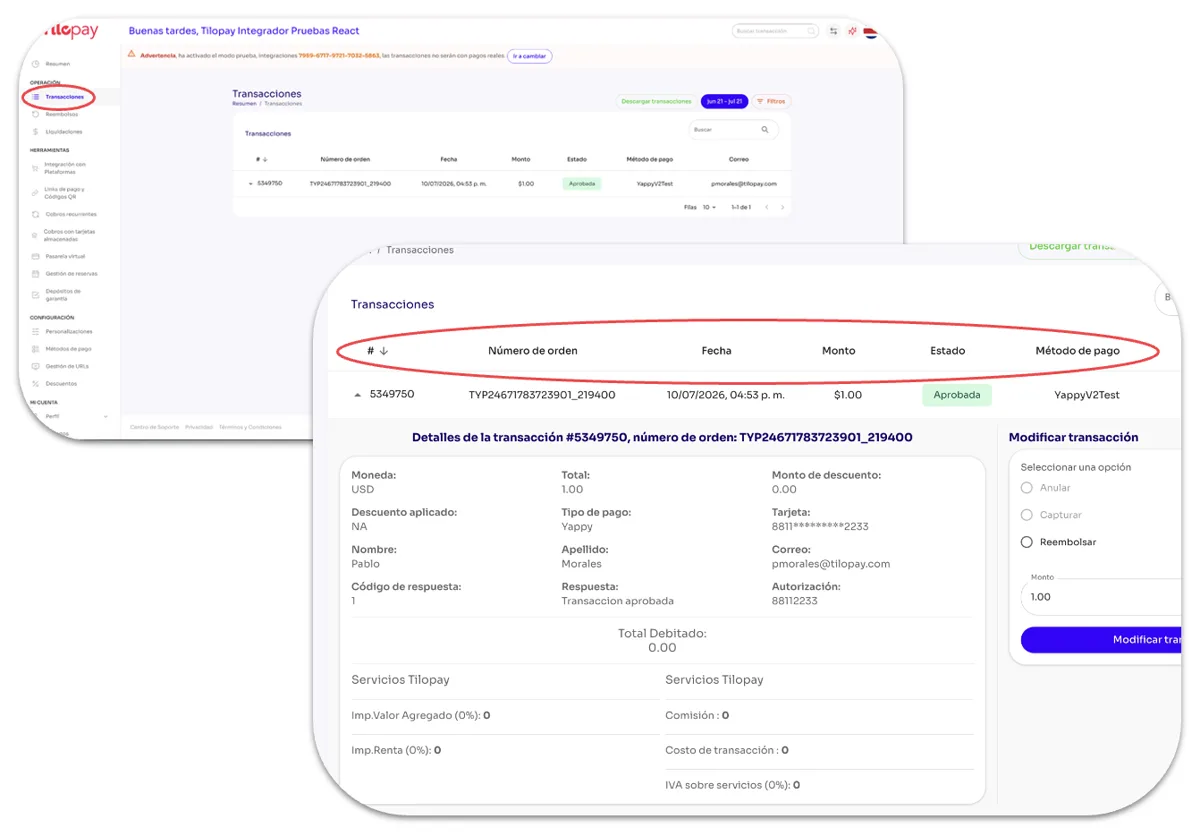This screenshot has width=1200, height=836.
Task: Click Correo column header in small table
Action: pos(738,159)
